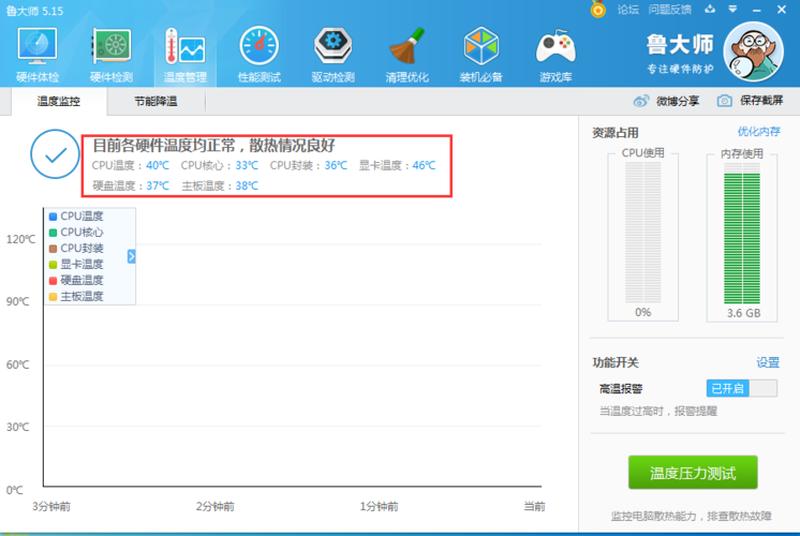The width and height of the screenshot is (800, 536).
Task: Switch to the 温度监控 tab
Action: click(59, 101)
